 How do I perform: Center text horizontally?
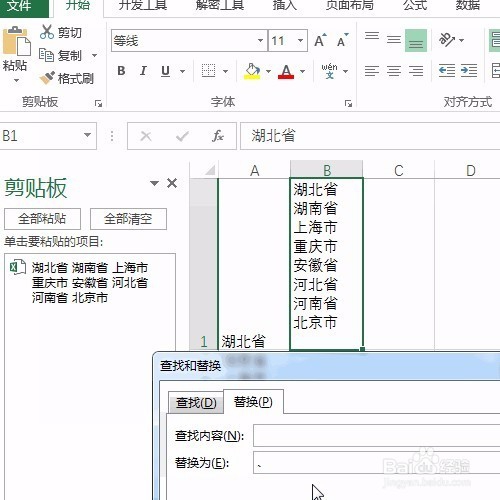pos(394,71)
